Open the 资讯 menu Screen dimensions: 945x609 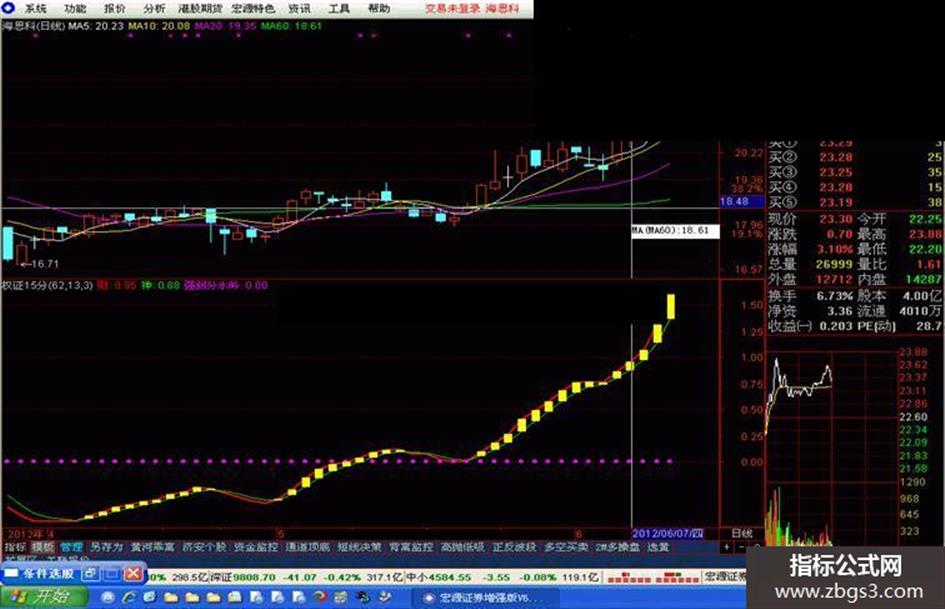(300, 8)
